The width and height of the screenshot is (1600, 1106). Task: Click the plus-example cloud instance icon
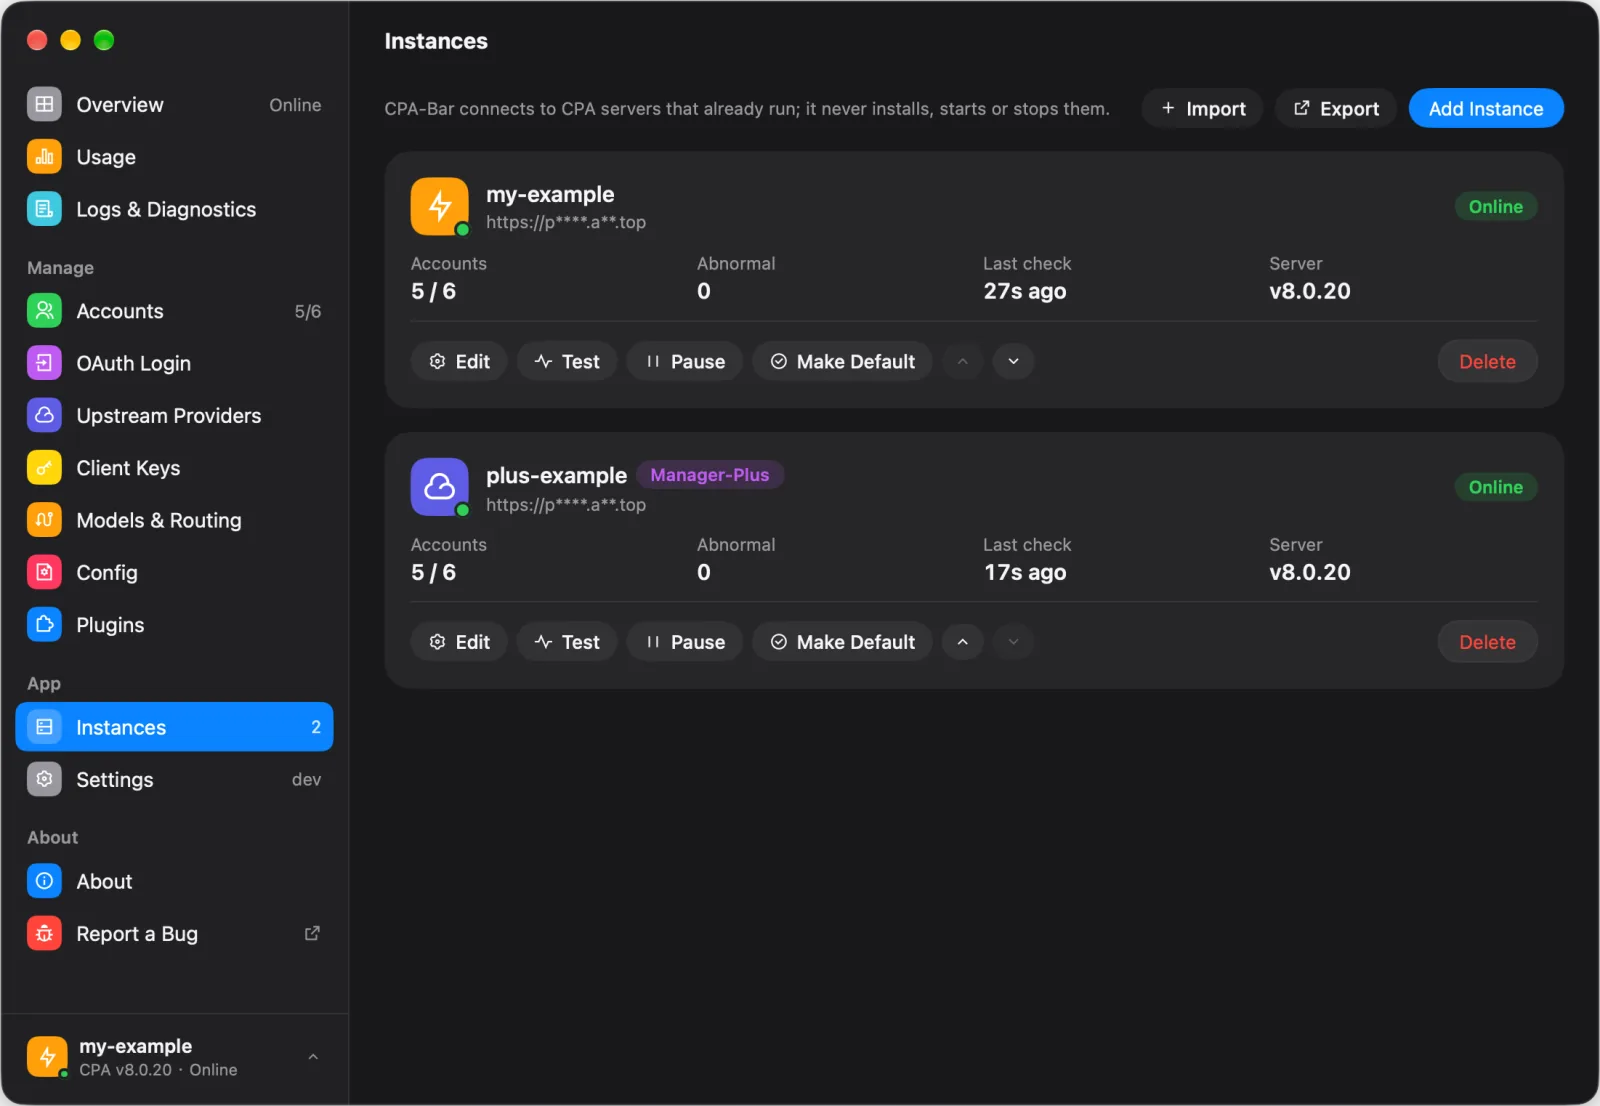(440, 487)
